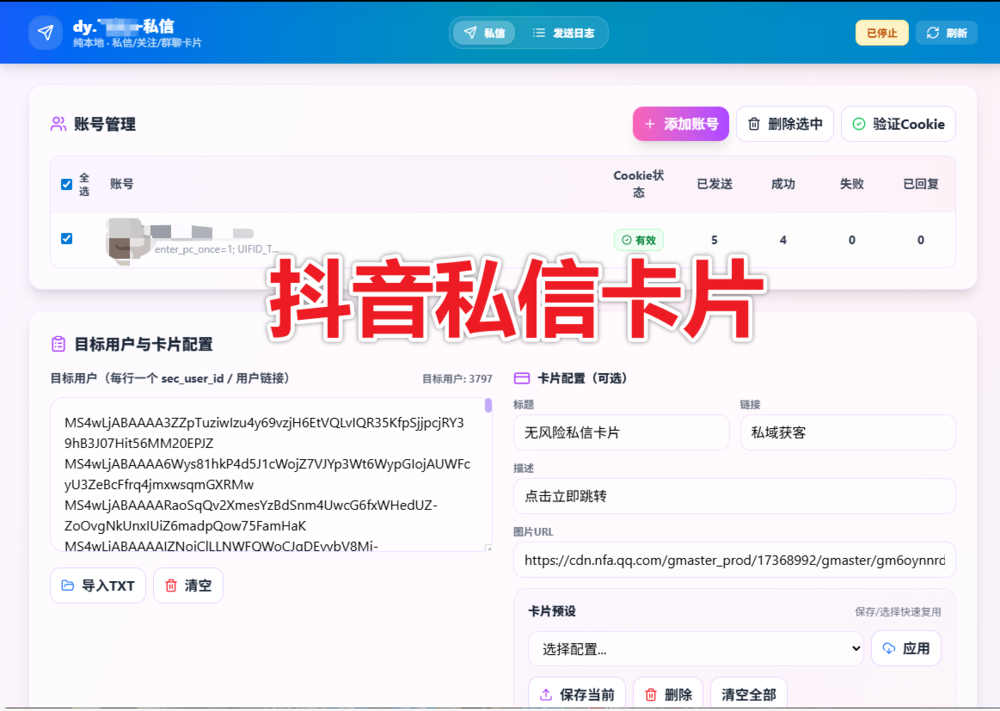Image resolution: width=1000 pixels, height=711 pixels.
Task: Click the 卡片预设 heading
Action: [x=552, y=612]
